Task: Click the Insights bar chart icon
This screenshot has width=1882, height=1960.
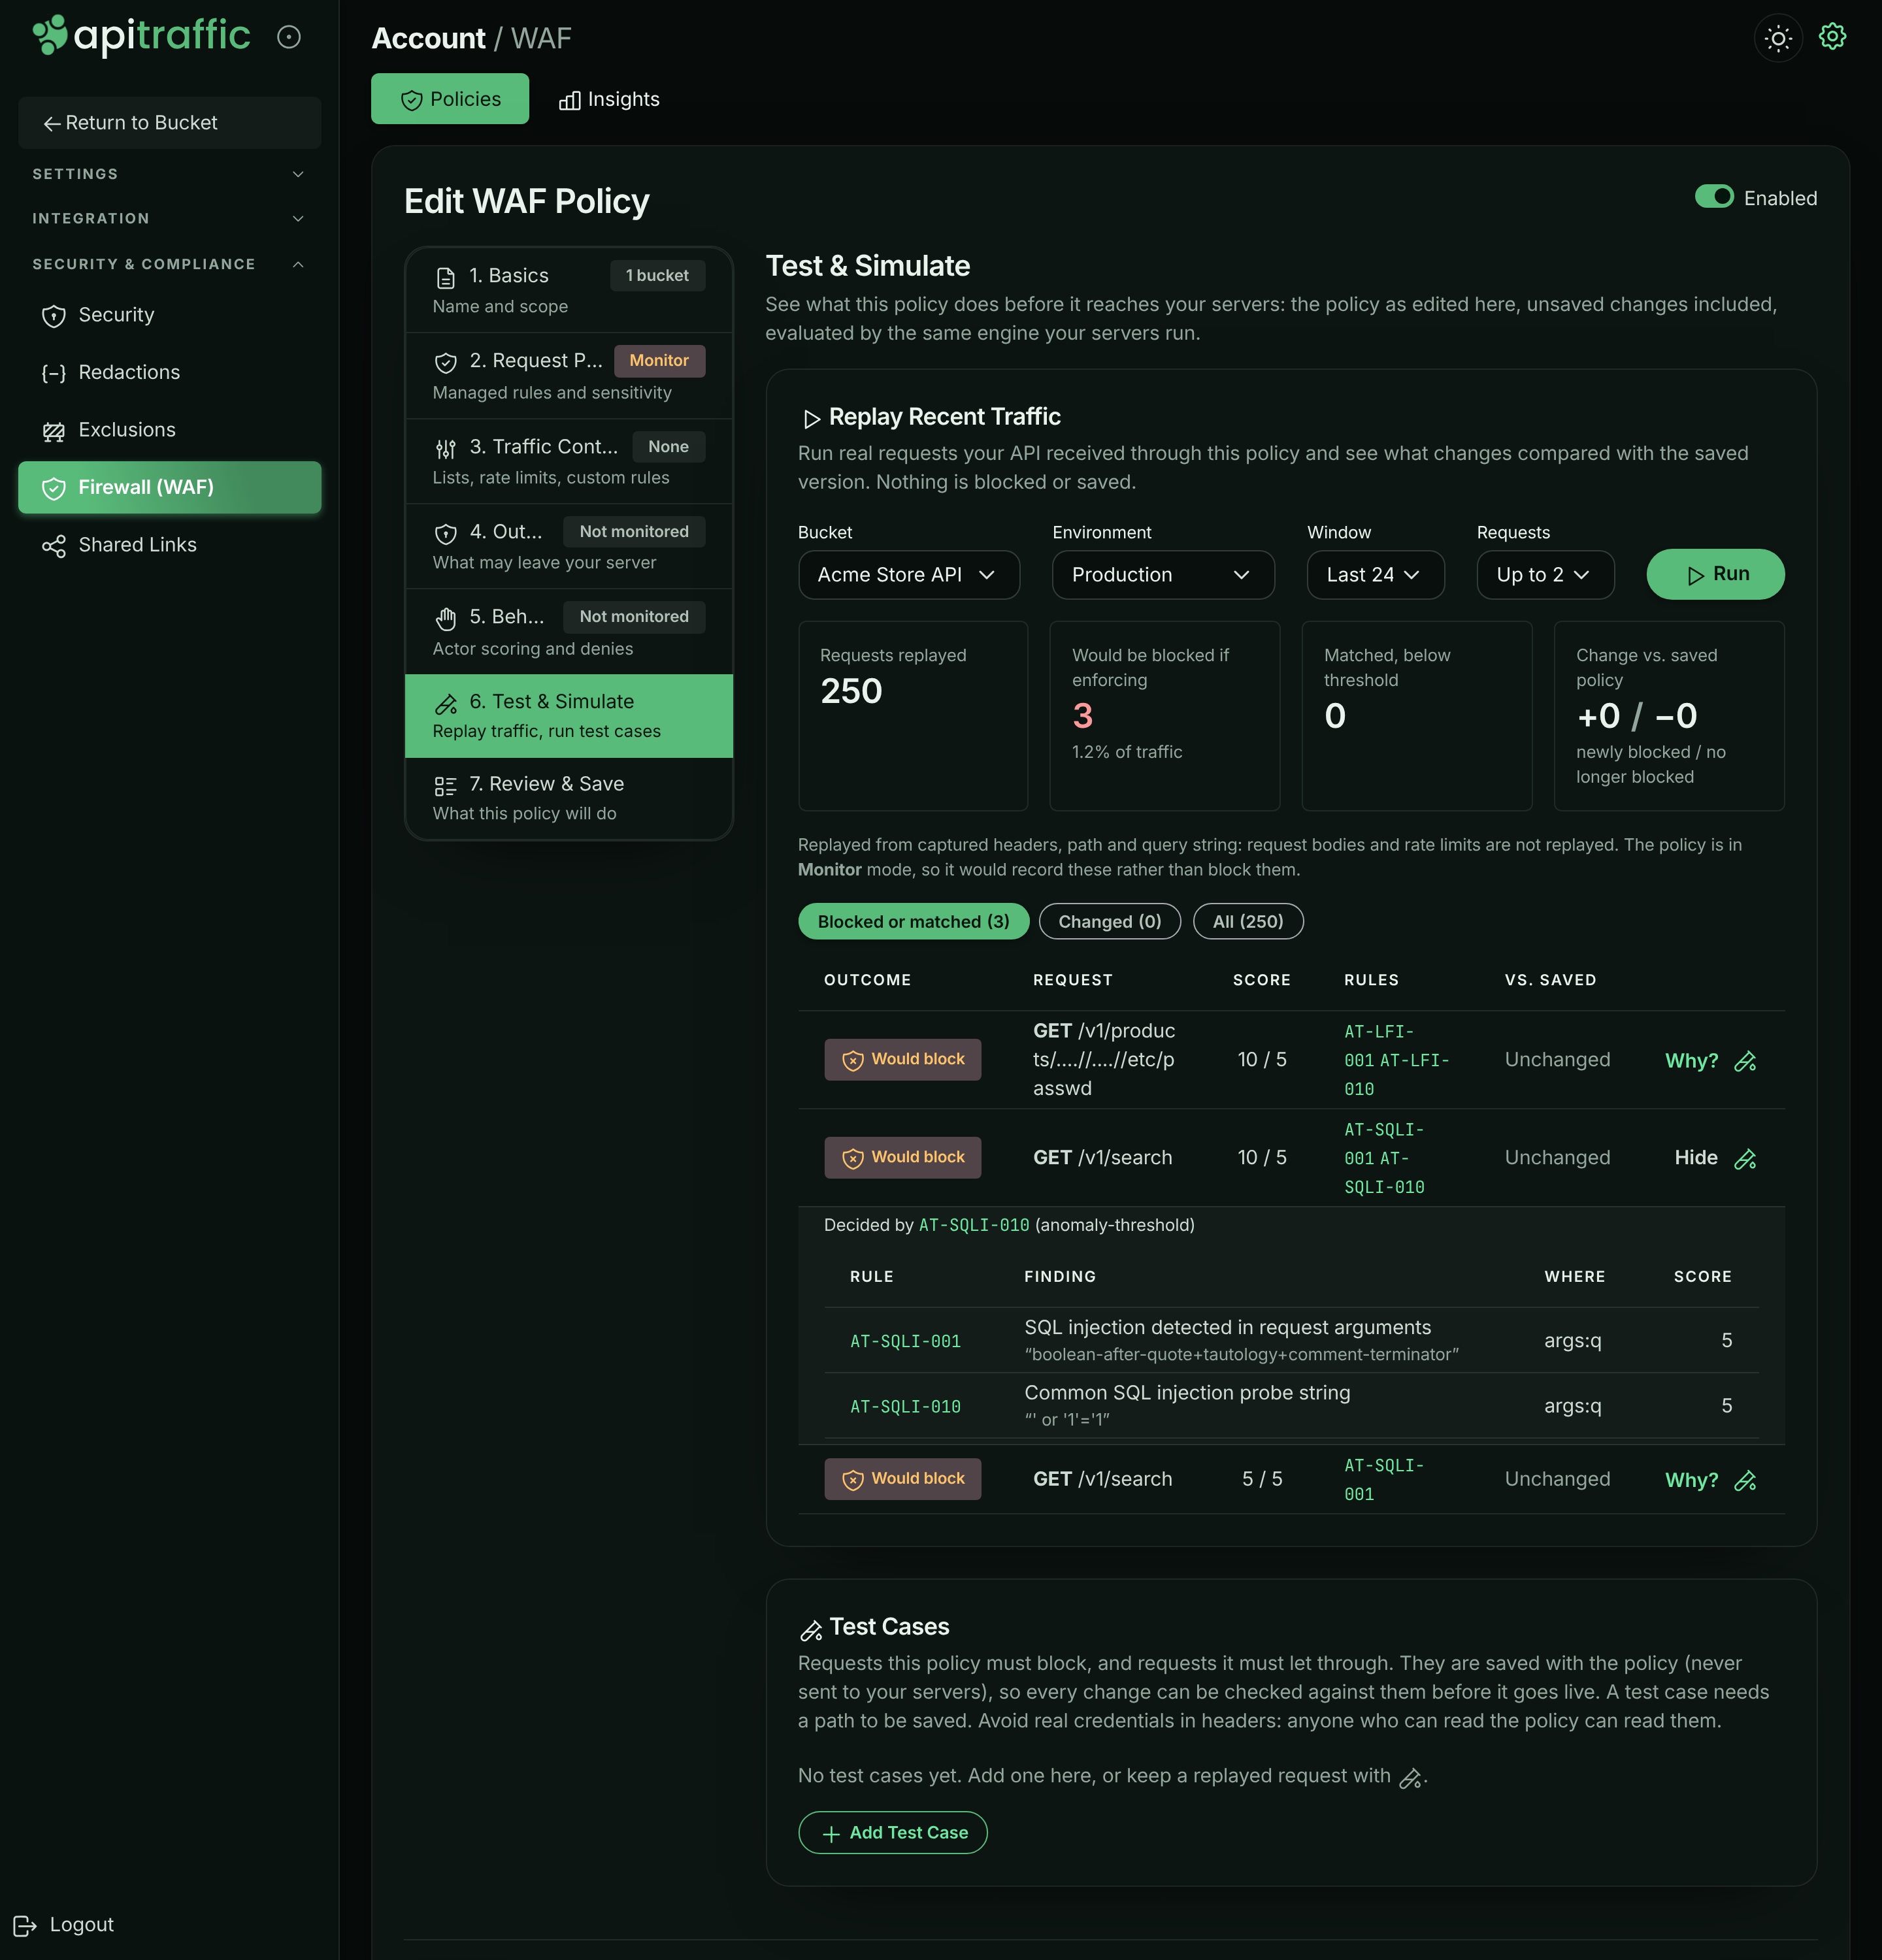Action: point(569,100)
